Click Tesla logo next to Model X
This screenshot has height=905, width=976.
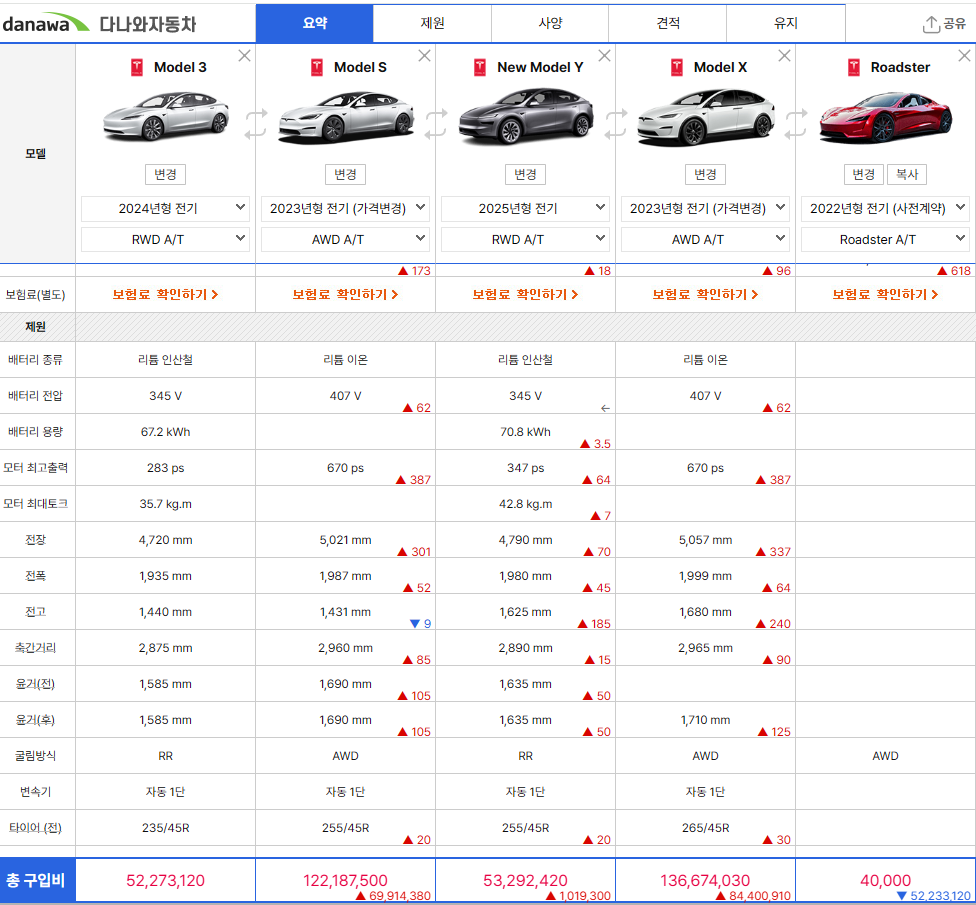coord(677,67)
